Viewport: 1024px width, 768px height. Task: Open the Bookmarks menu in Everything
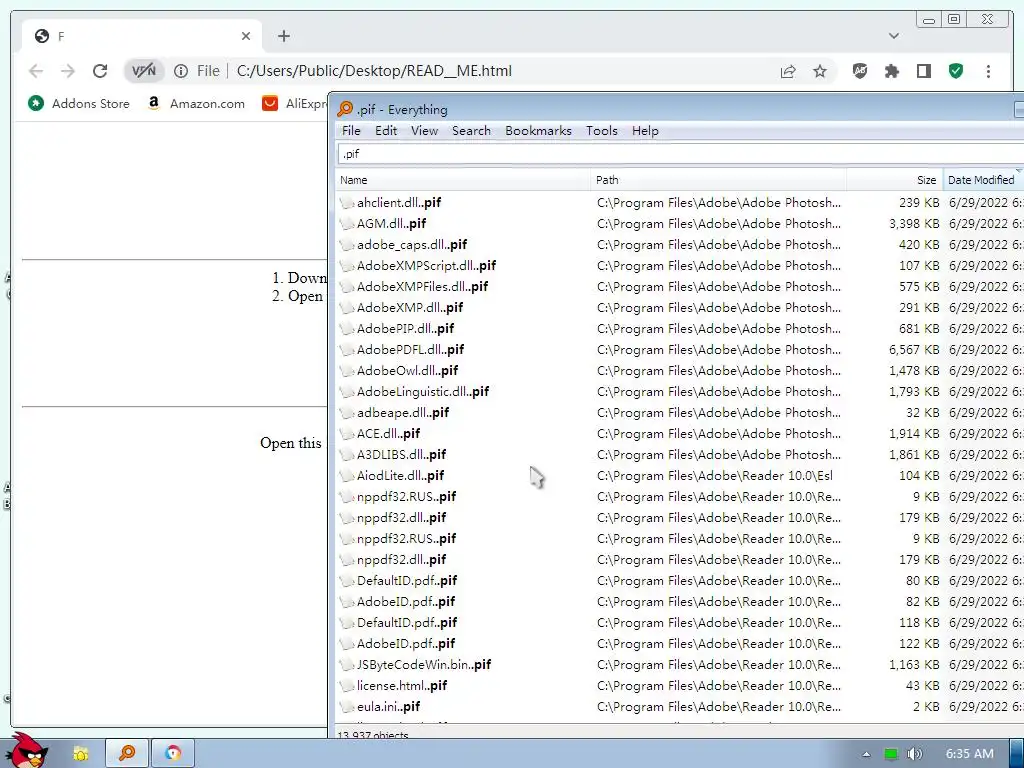click(x=538, y=131)
